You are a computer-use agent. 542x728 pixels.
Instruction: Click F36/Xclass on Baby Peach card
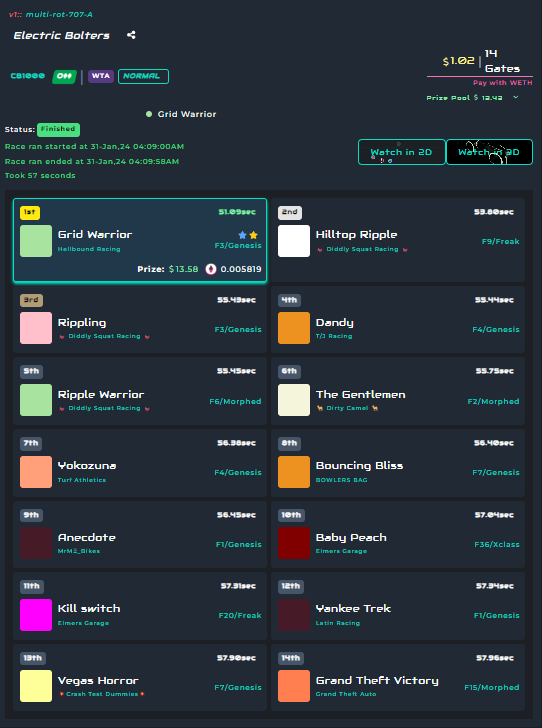click(497, 544)
